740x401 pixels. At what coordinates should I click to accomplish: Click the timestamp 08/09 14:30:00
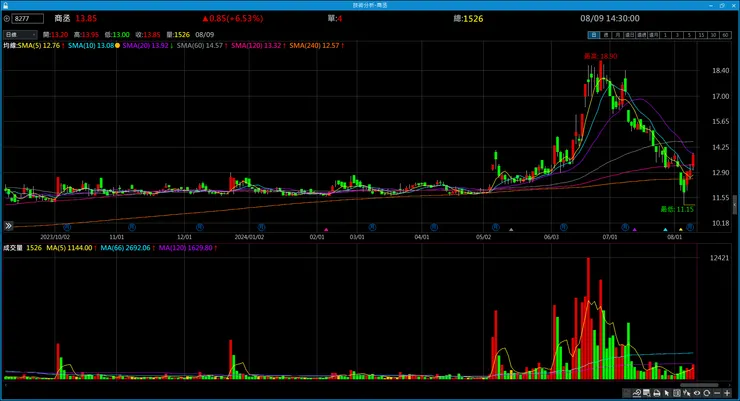[x=610, y=18]
